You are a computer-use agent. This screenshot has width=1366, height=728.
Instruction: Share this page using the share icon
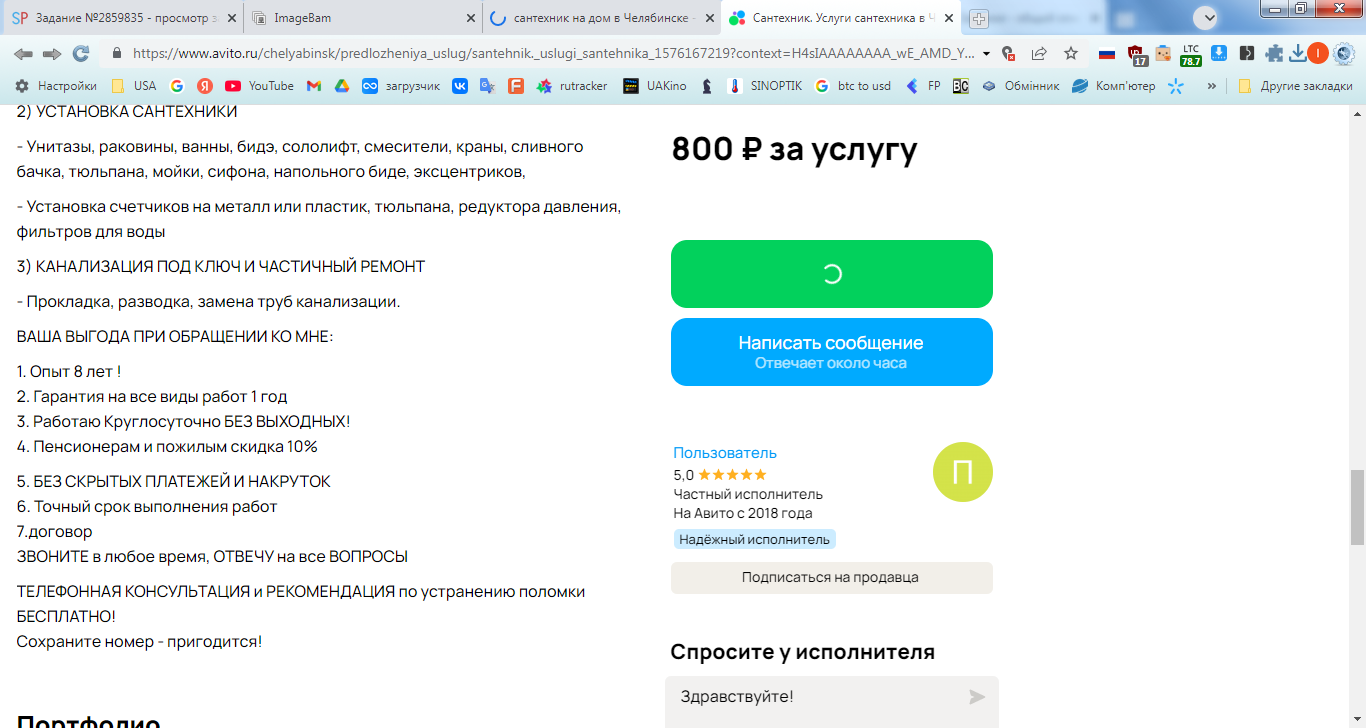coord(1039,54)
